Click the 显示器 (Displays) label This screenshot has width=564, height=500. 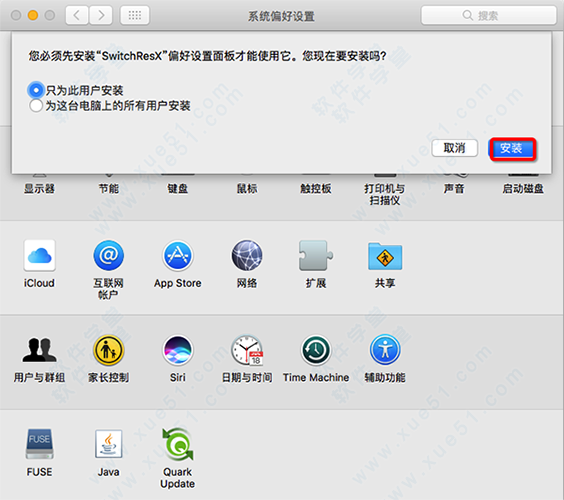click(x=39, y=188)
